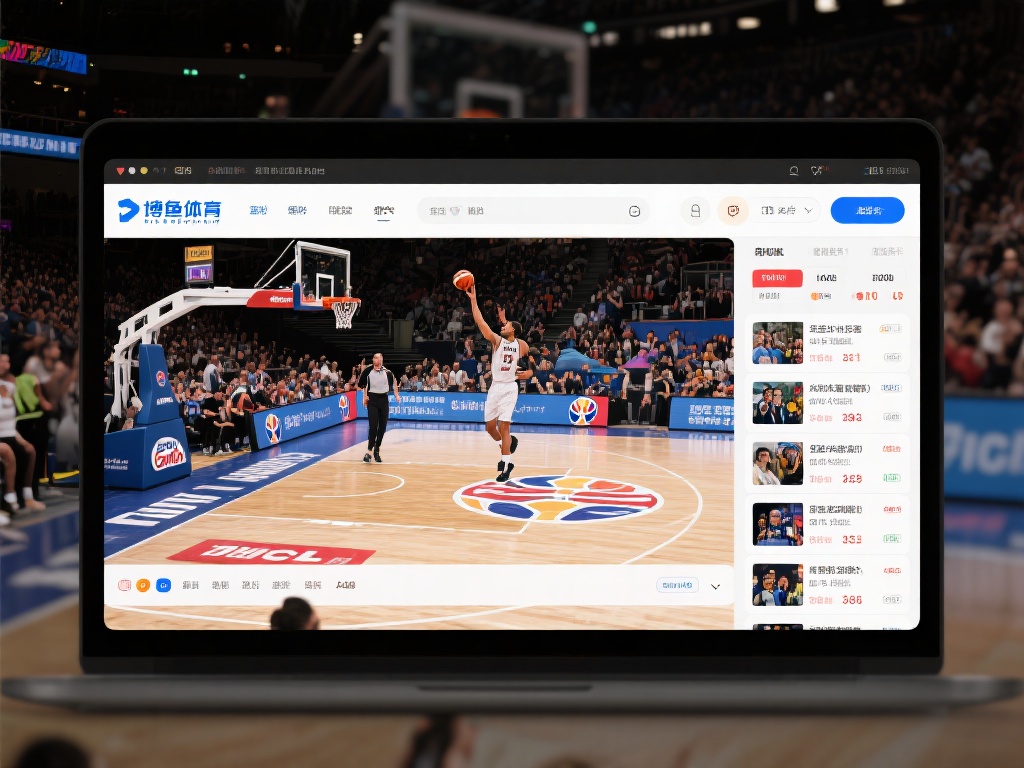
Task: Click the first navigation link after logo
Action: (x=258, y=210)
